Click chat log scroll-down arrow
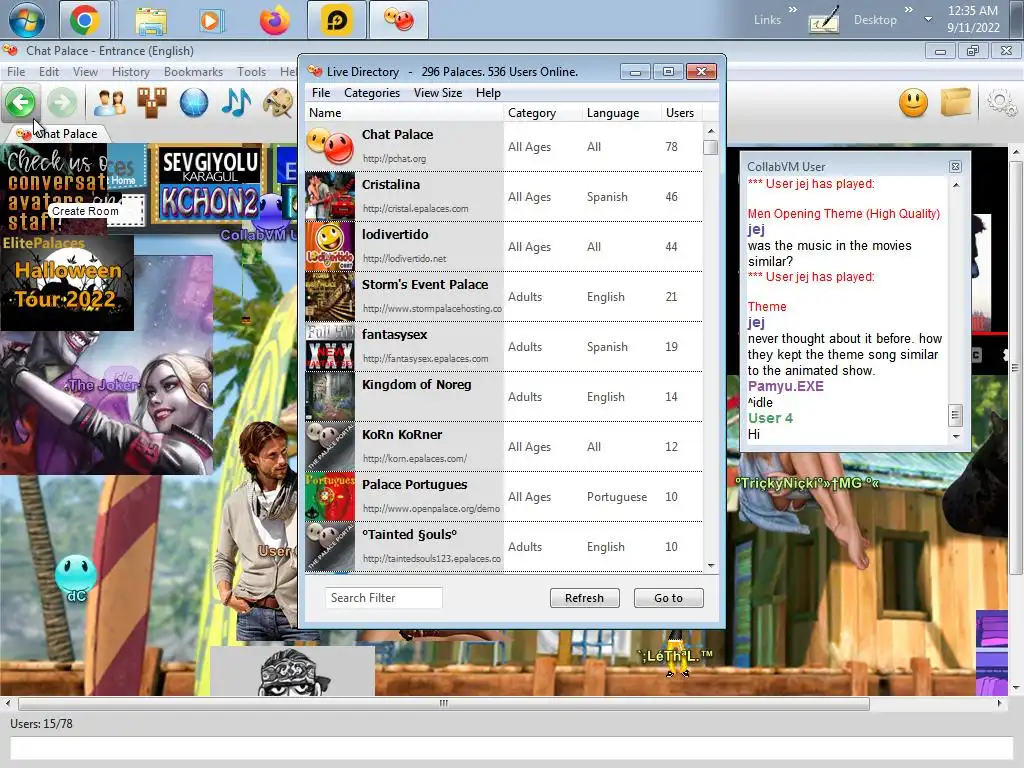This screenshot has width=1024, height=768. click(955, 436)
